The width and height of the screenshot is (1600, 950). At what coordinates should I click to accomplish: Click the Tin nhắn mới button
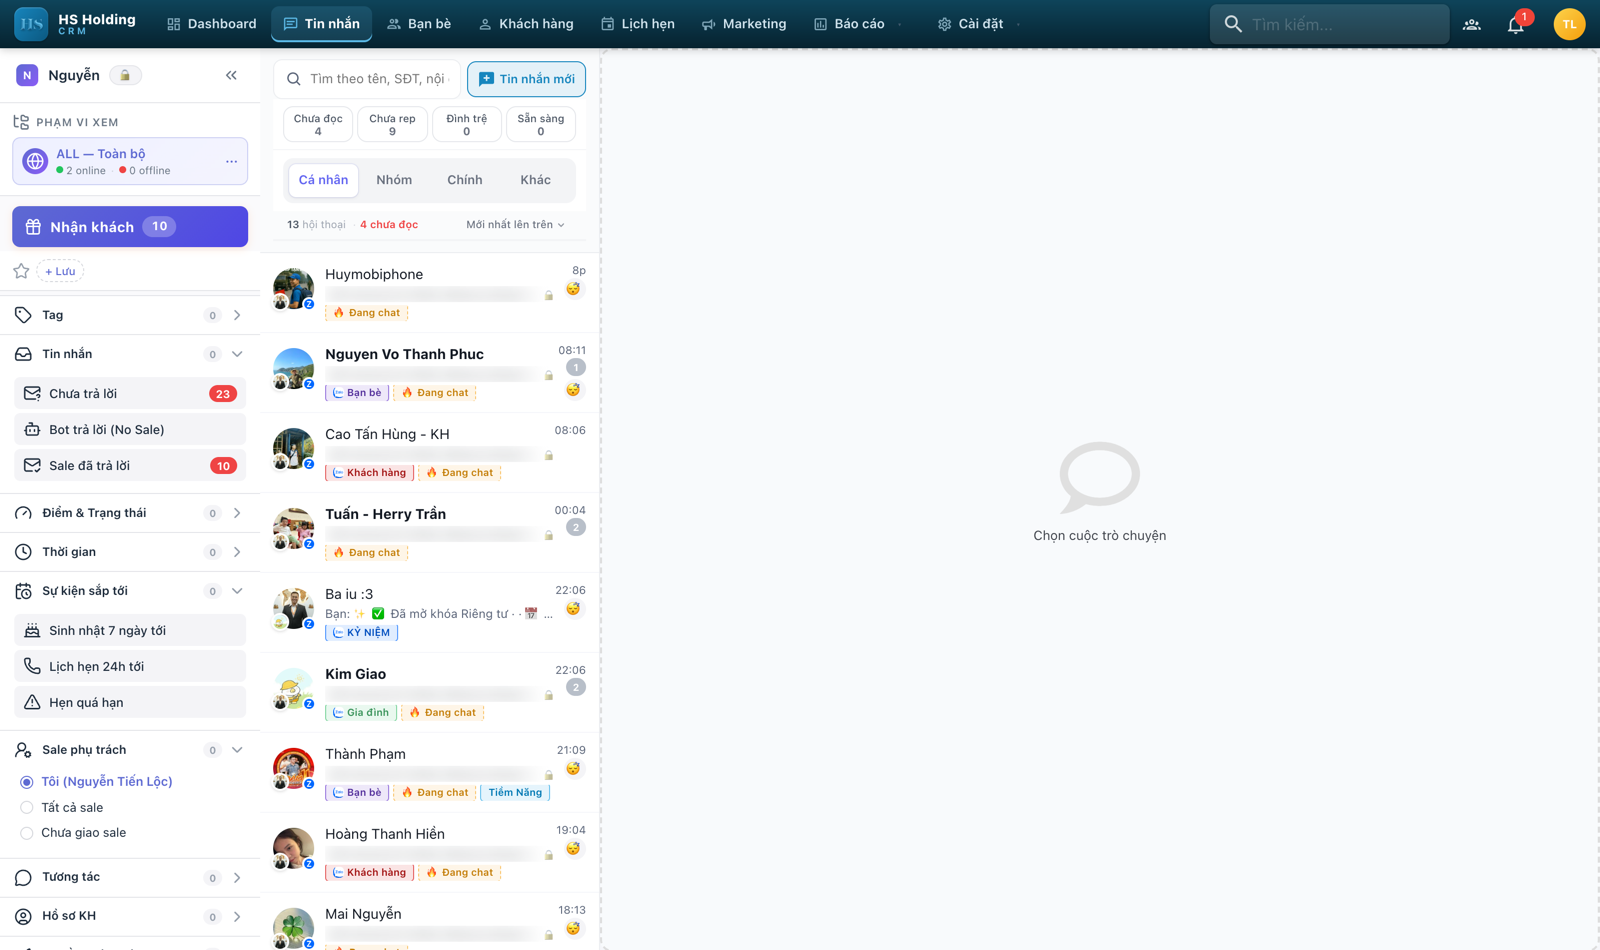coord(527,79)
